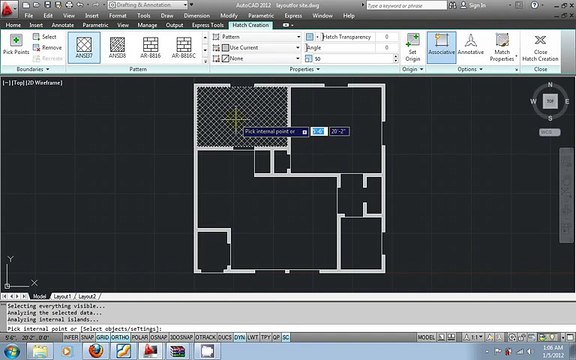
Task: Open the WCS dropdown below ViewCube
Action: click(x=550, y=132)
